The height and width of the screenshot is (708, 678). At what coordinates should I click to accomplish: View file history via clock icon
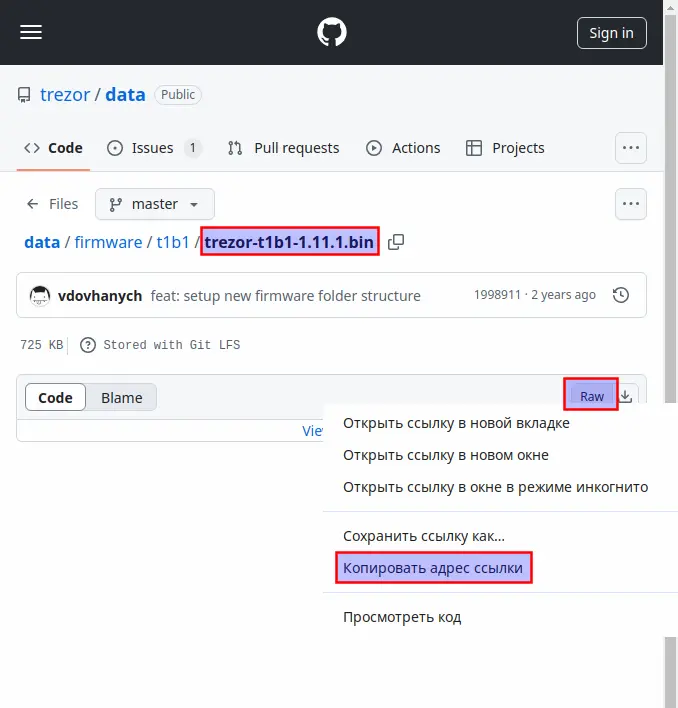pyautogui.click(x=621, y=295)
